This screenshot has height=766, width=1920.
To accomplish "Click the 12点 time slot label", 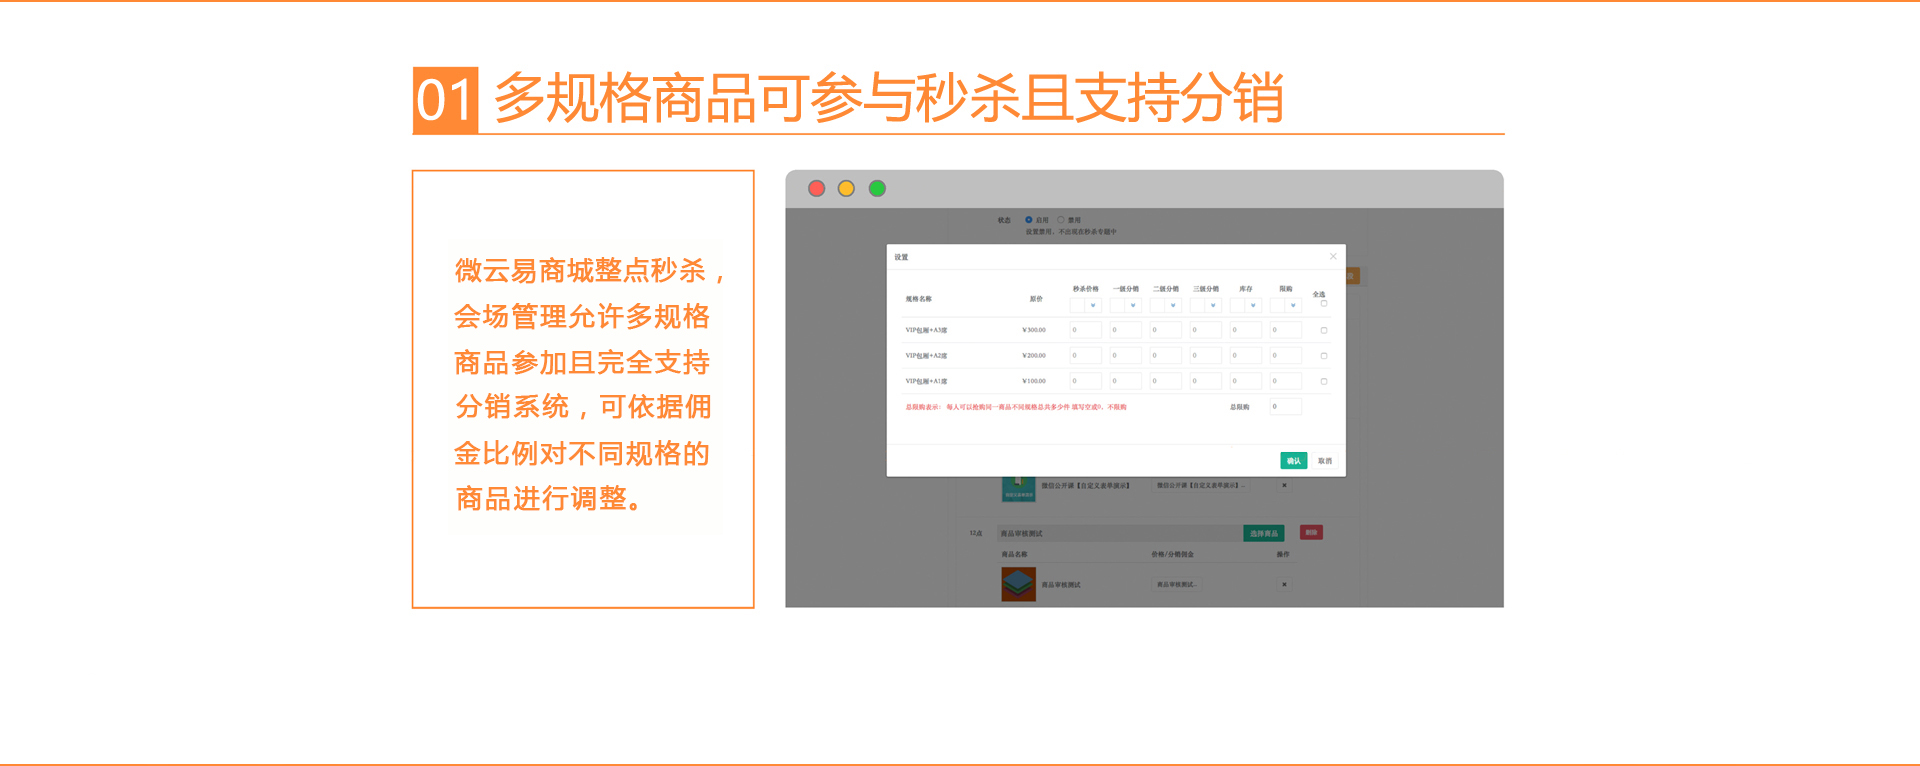I will point(976,533).
